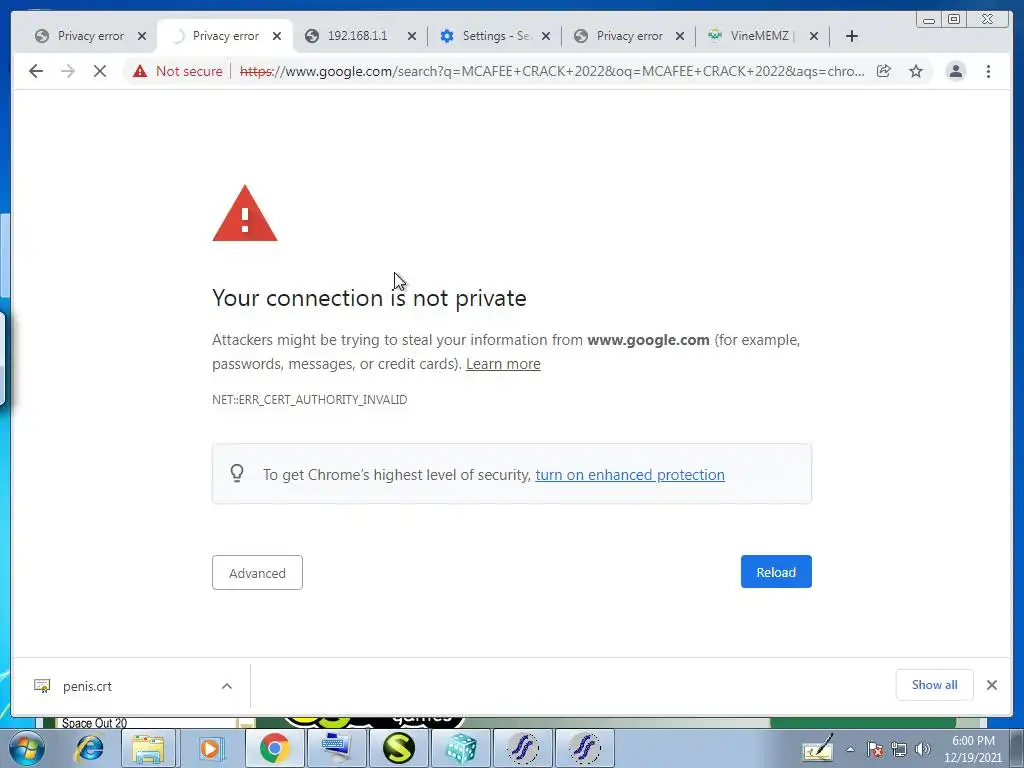Open Chrome three-dot menu

pos(988,71)
